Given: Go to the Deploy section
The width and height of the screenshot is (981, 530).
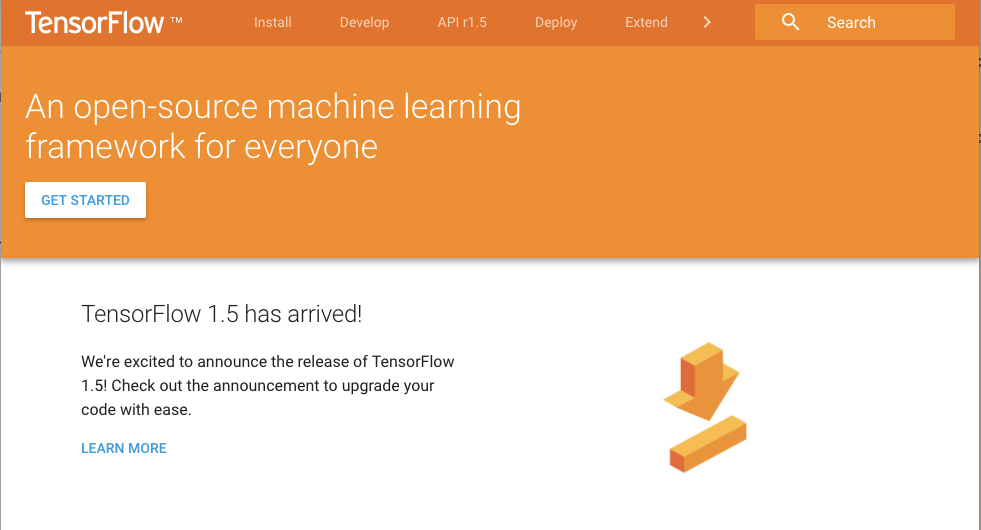Looking at the screenshot, I should 556,23.
